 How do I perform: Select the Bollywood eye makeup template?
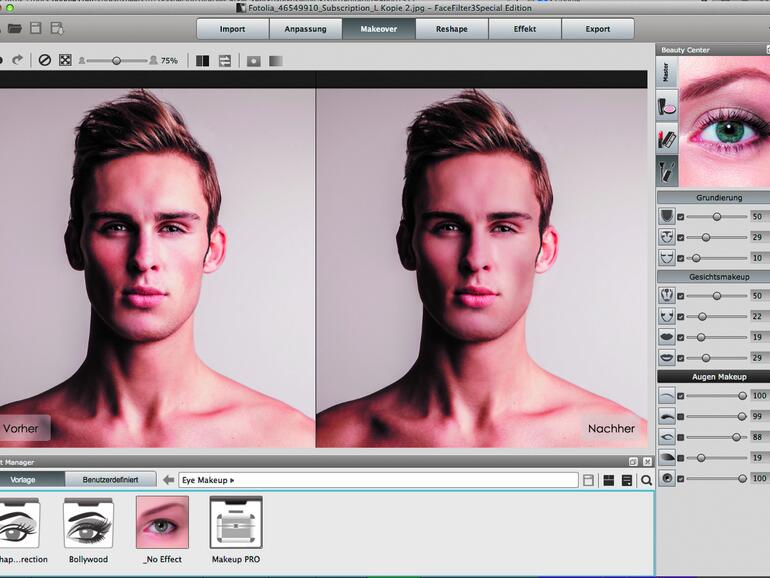[x=88, y=523]
